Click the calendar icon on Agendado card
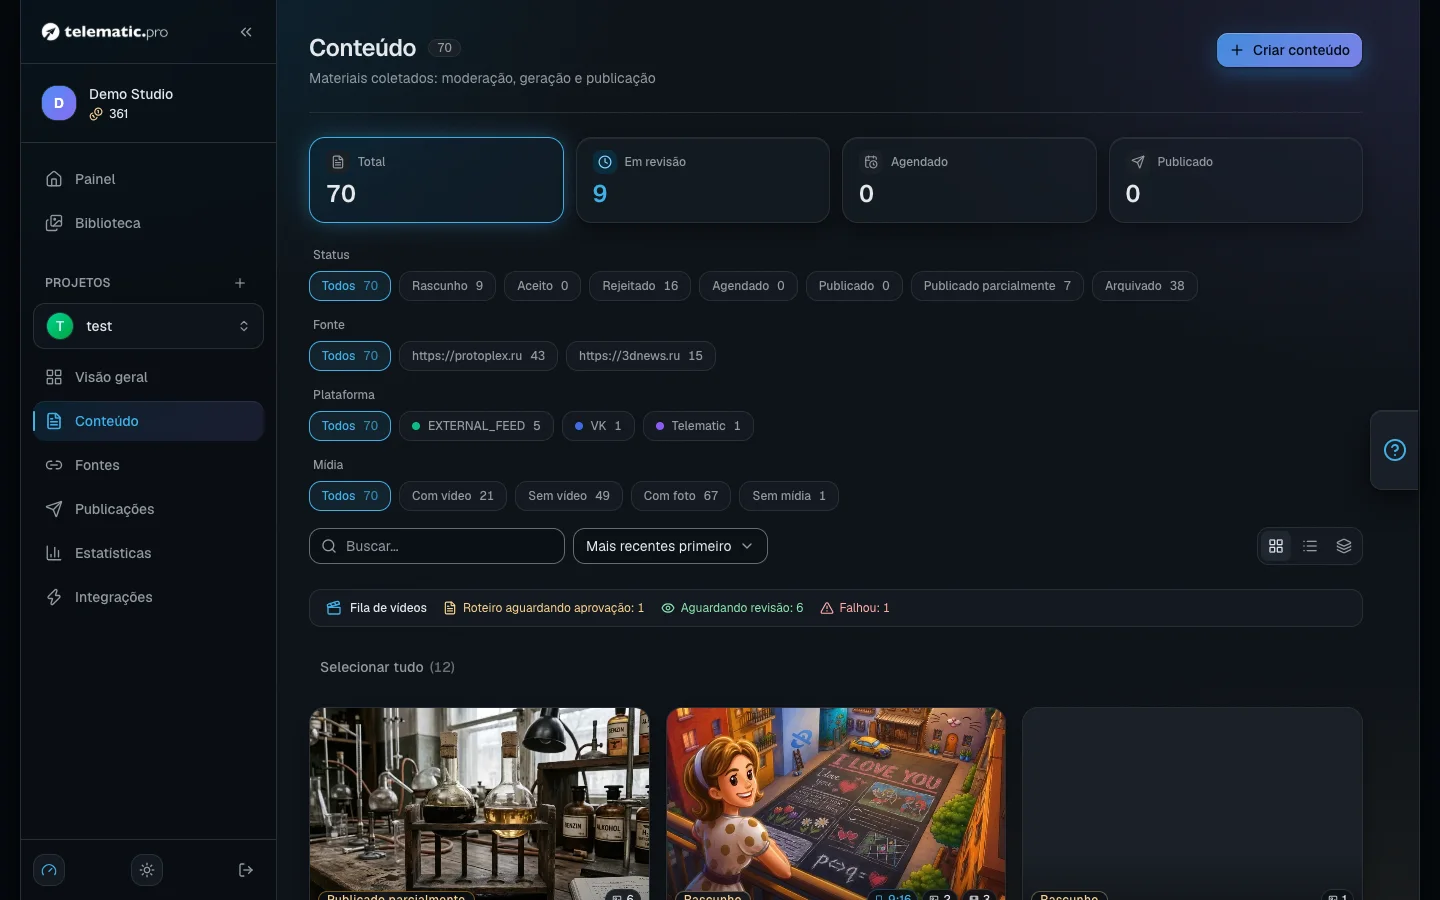Screen dimensions: 1440x900 (x=871, y=162)
